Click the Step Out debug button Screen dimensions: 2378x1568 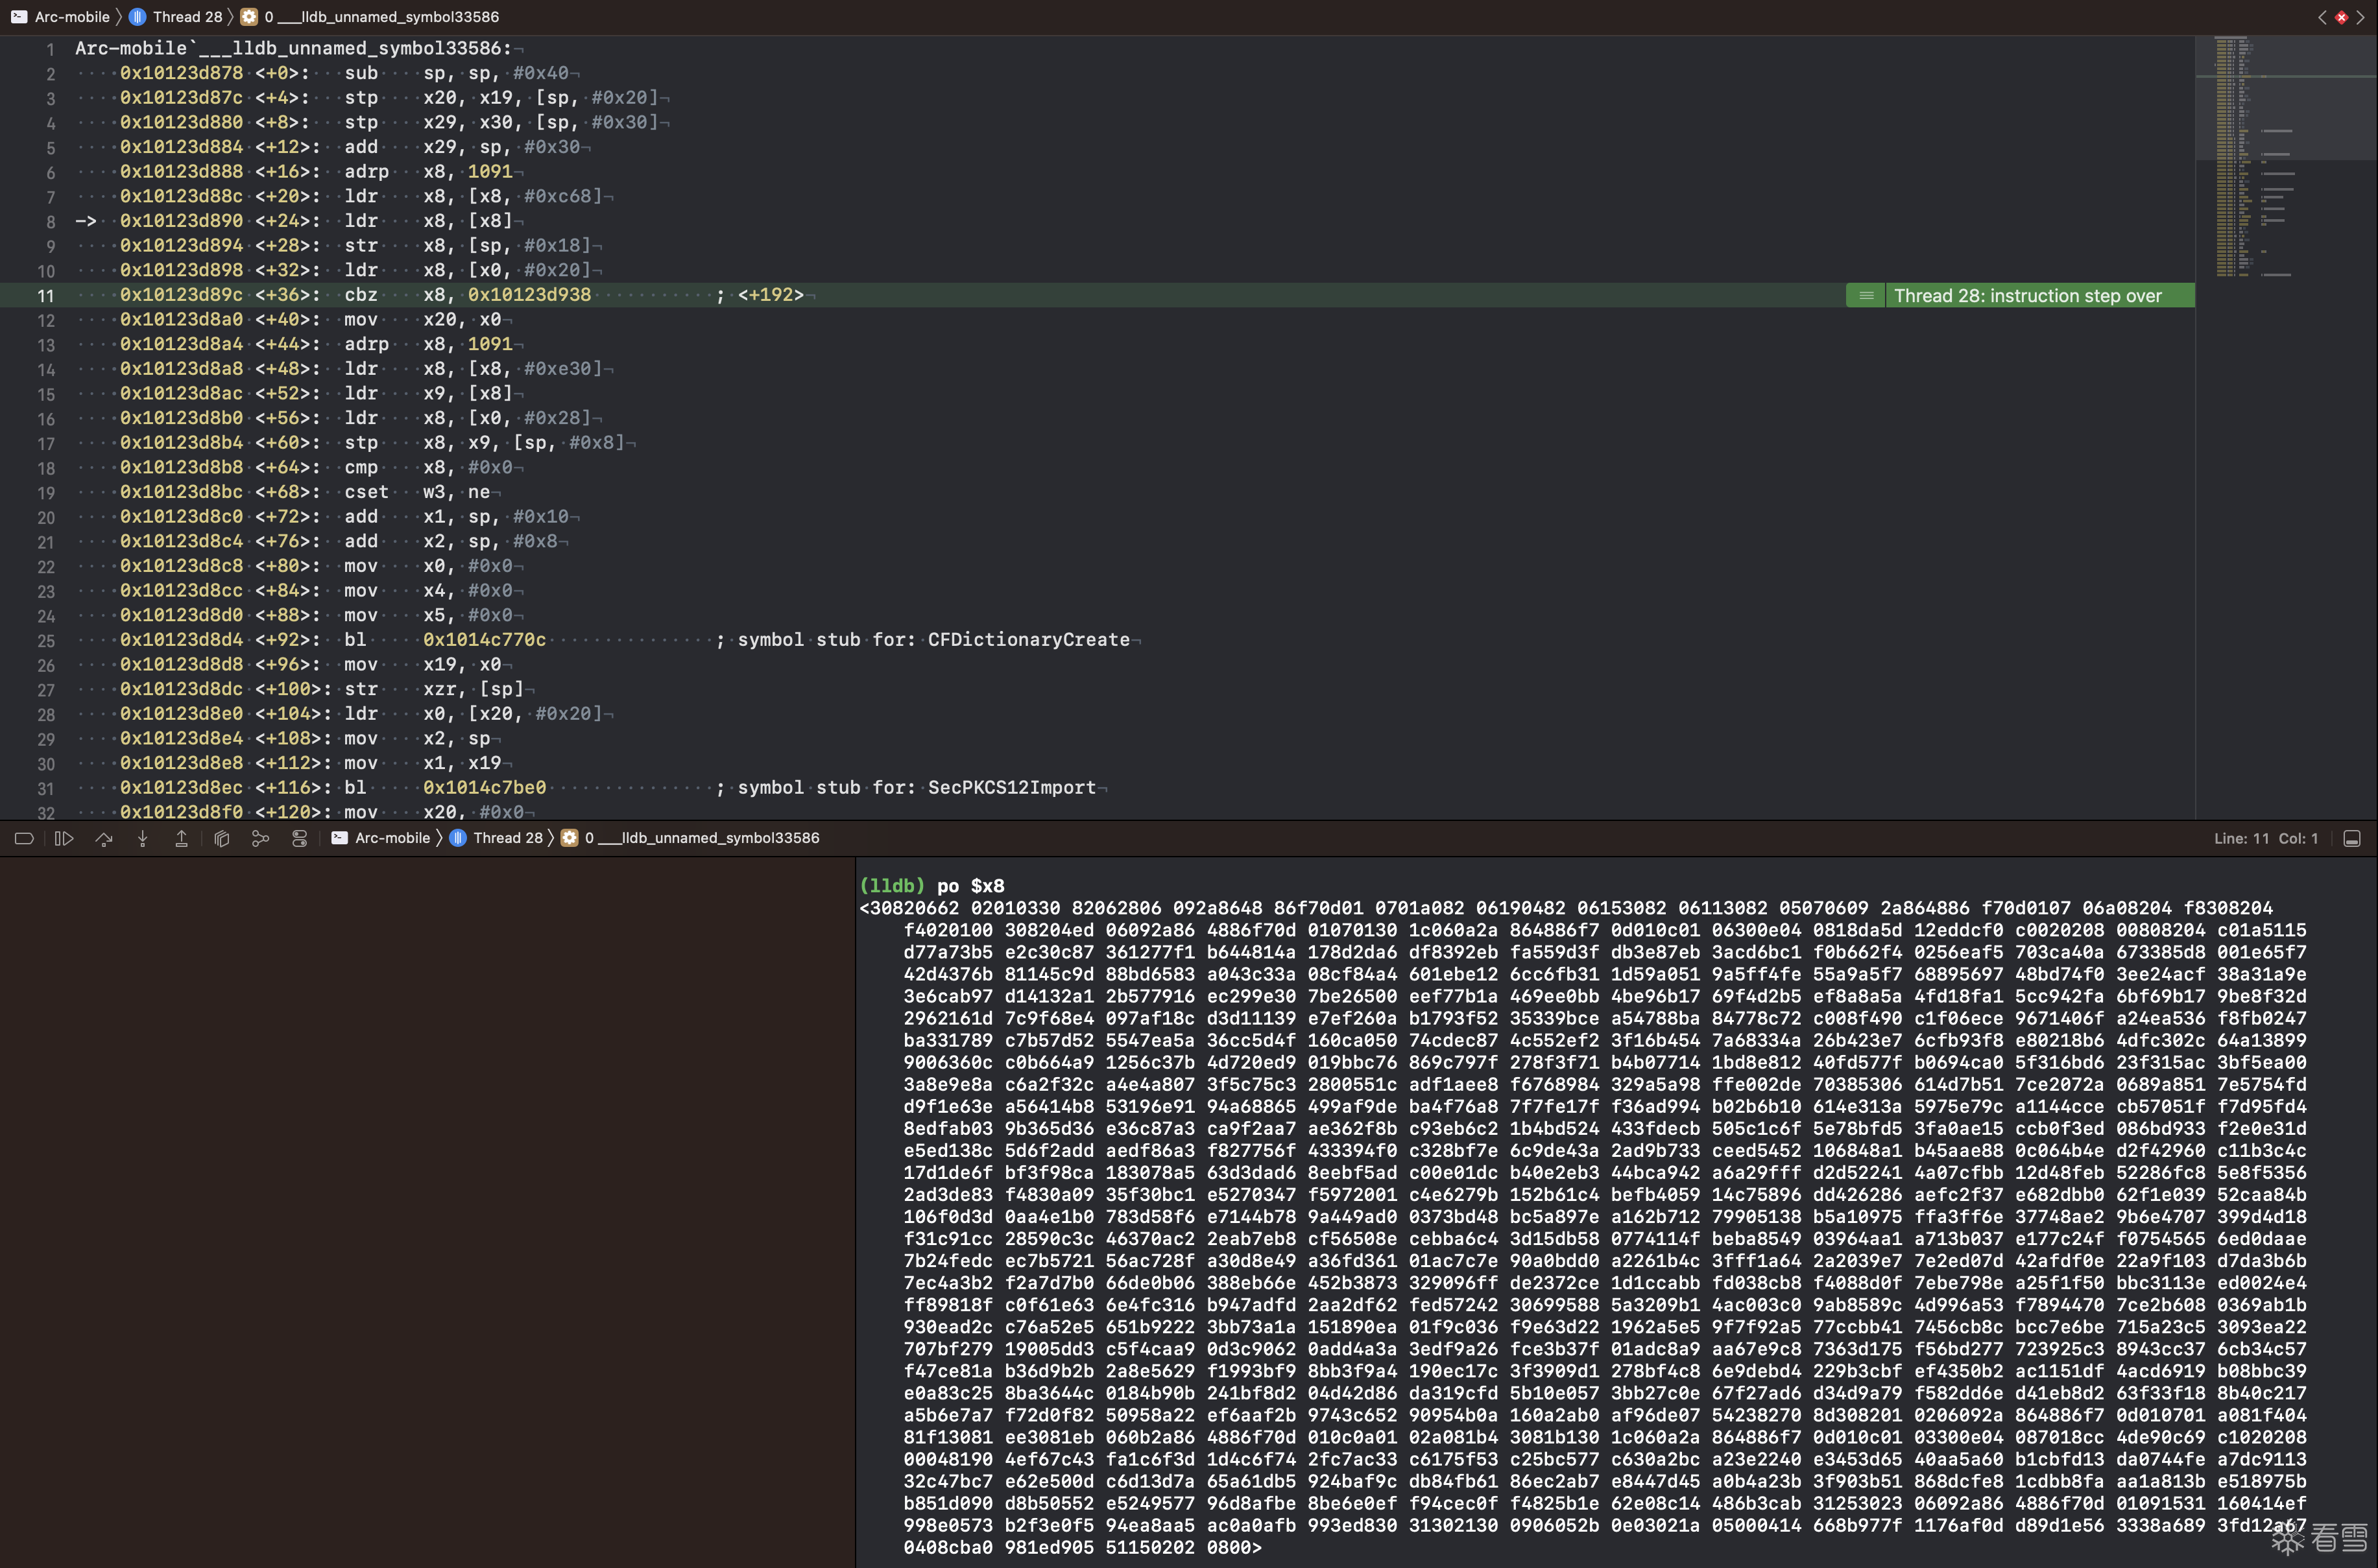point(182,838)
